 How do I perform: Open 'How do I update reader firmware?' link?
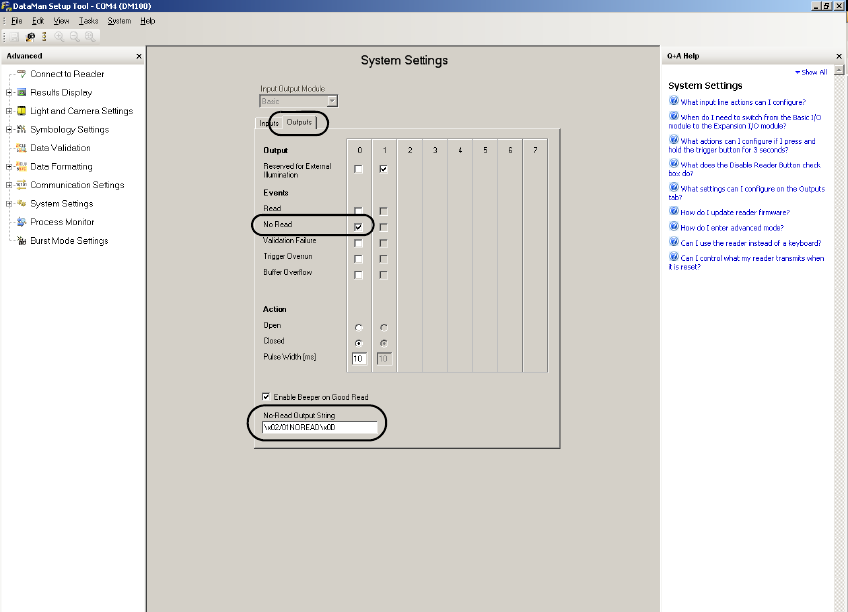(x=735, y=212)
